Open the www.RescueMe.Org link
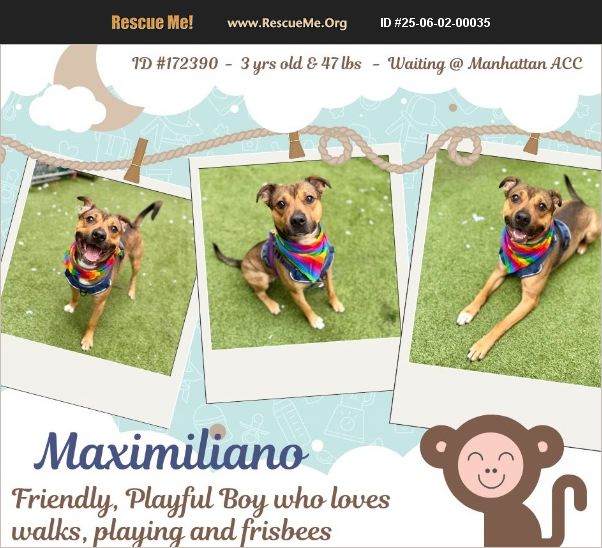This screenshot has width=602, height=548. tap(287, 23)
